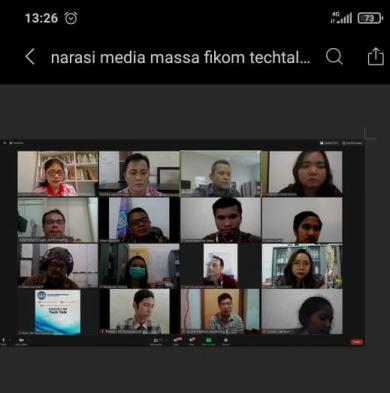The width and height of the screenshot is (390, 393).
Task: Open search with the magnifier icon
Action: (x=334, y=57)
